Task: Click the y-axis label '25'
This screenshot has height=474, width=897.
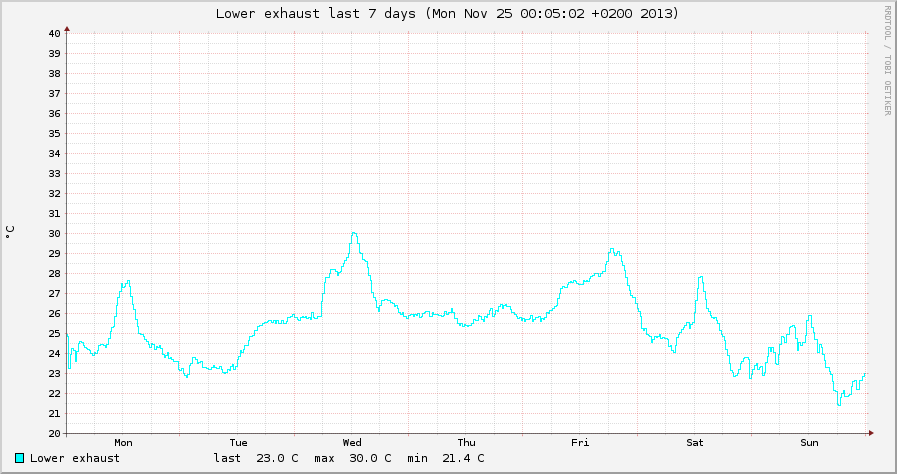Action: point(54,333)
